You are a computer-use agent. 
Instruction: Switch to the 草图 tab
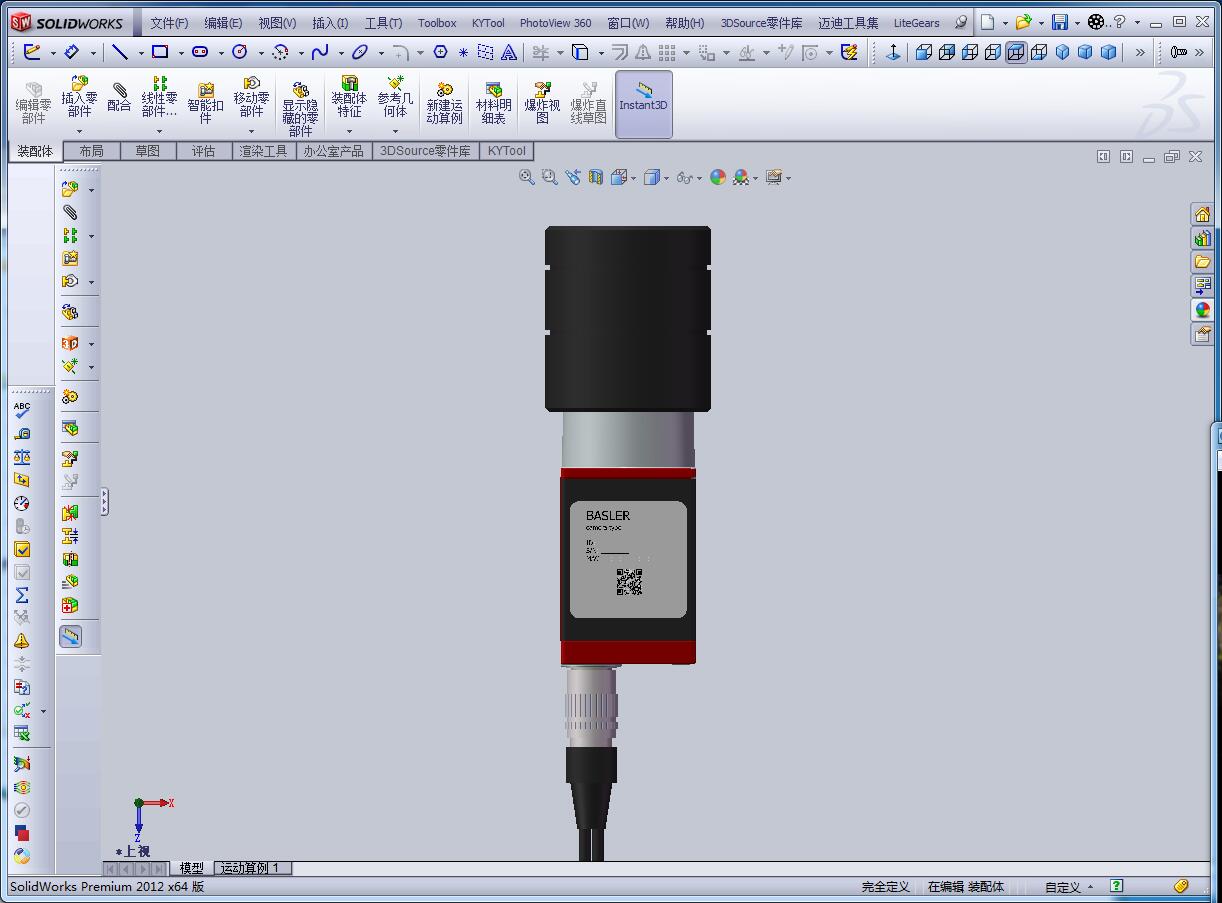(147, 151)
